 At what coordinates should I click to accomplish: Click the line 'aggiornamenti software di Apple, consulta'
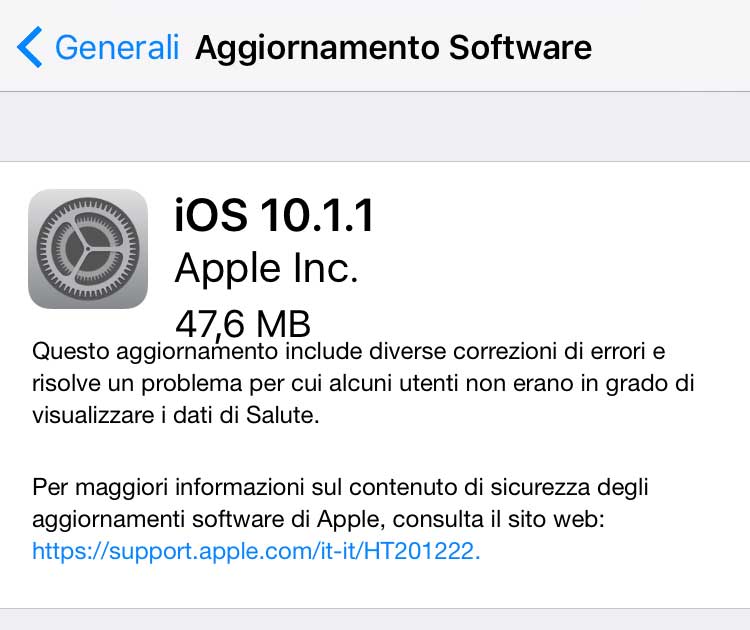point(319,519)
